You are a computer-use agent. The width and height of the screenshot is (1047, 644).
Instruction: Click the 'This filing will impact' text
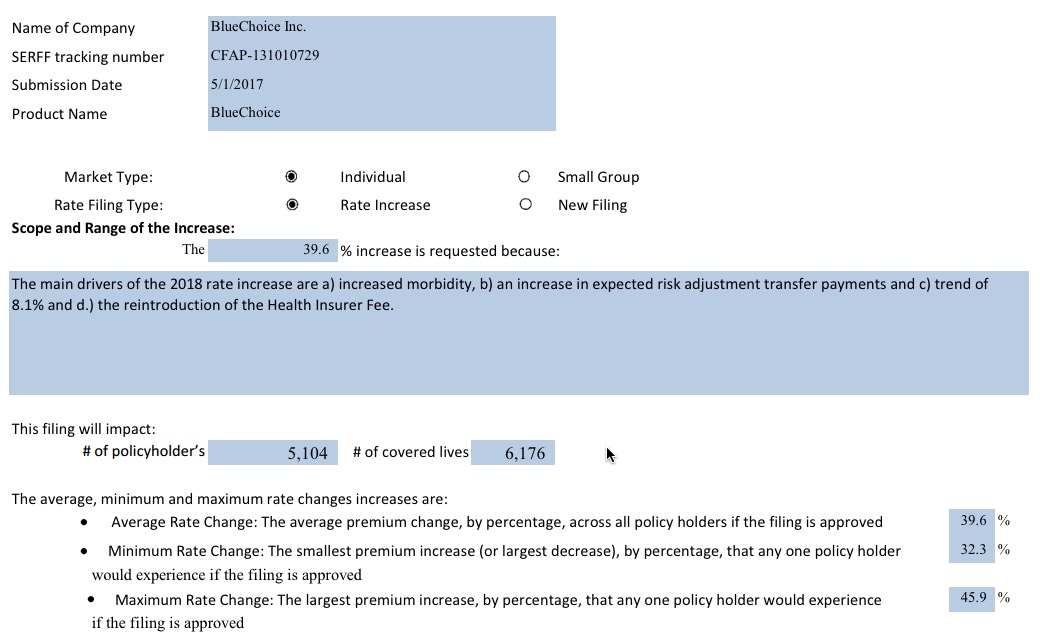click(83, 429)
